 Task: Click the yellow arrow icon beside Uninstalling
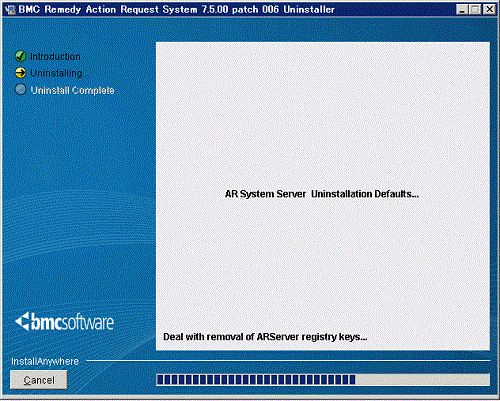coord(21,73)
